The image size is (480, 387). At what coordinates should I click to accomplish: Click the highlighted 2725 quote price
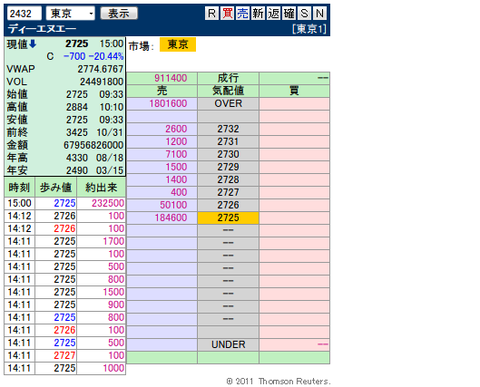pyautogui.click(x=228, y=218)
